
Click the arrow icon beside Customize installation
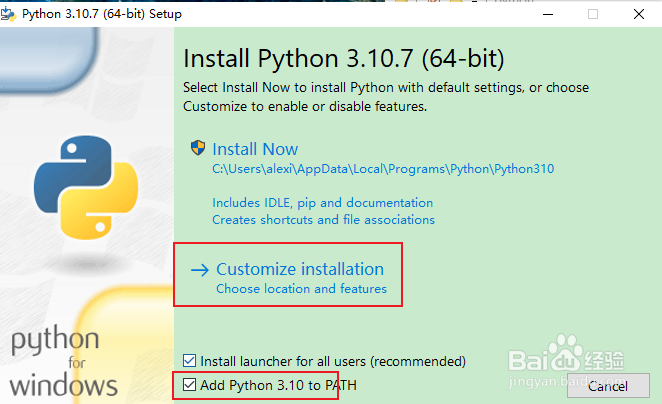[x=200, y=270]
